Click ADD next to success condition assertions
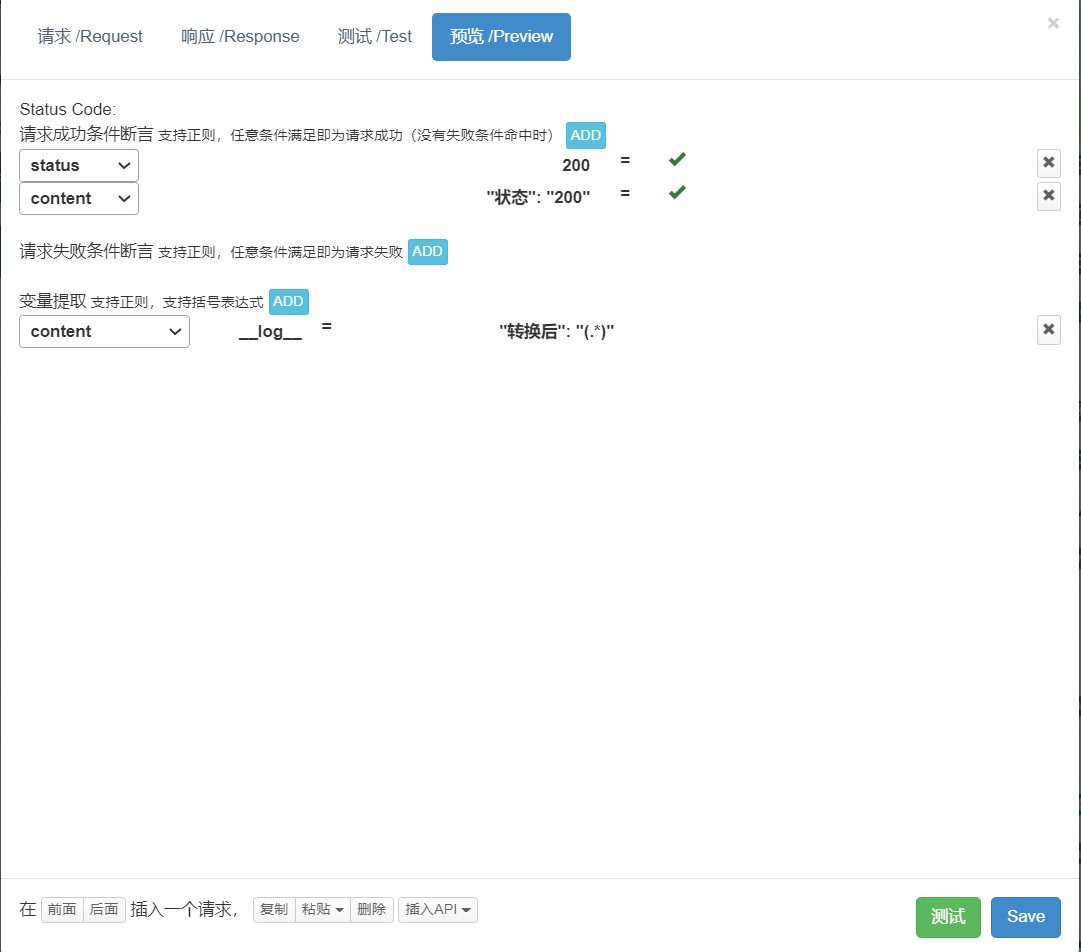This screenshot has width=1081, height=952. [585, 135]
